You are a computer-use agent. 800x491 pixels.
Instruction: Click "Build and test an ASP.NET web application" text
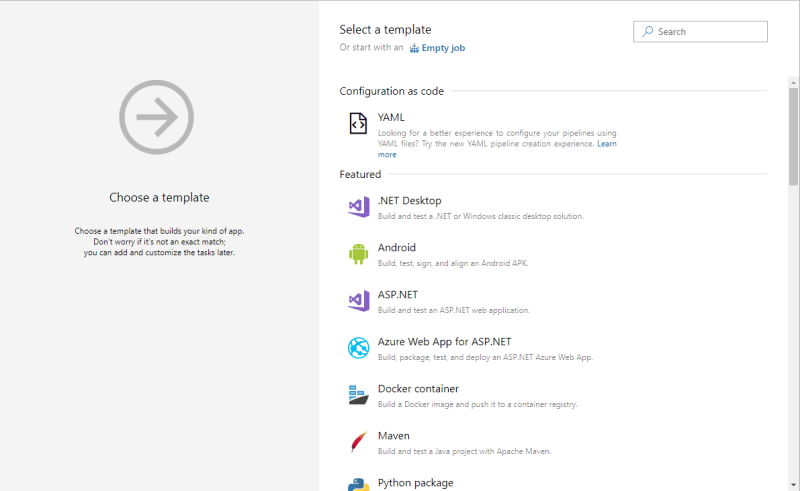click(454, 310)
